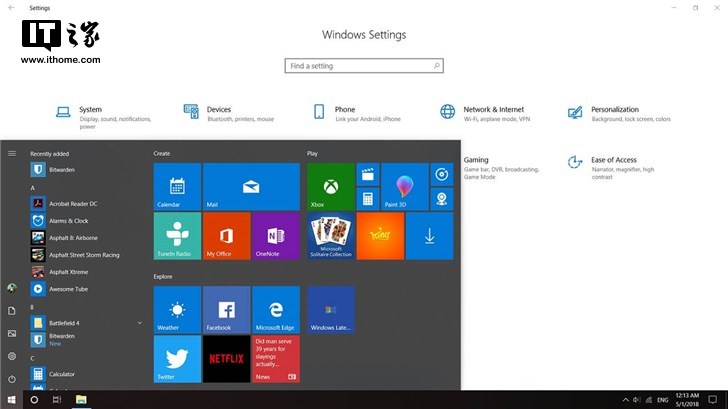
Task: Open the Windows Latest tile
Action: click(x=331, y=310)
